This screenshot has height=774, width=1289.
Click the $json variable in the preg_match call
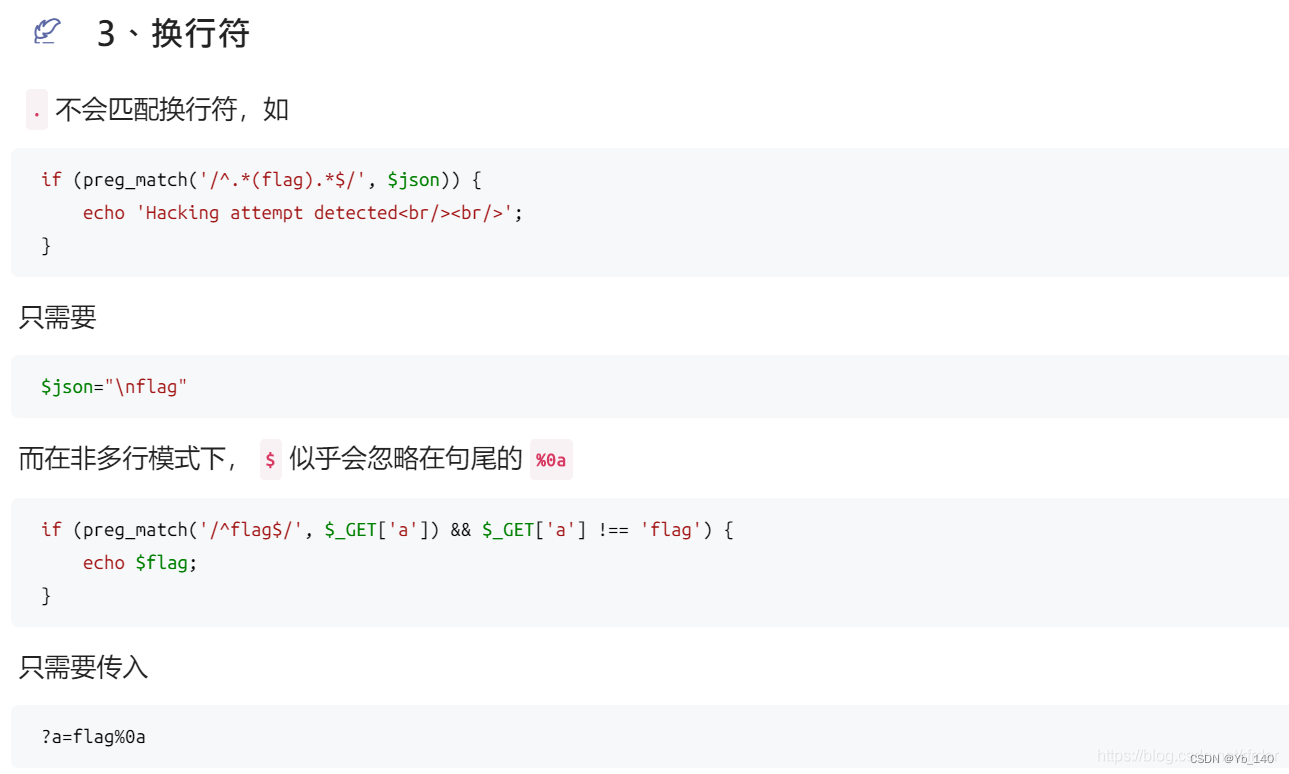(x=413, y=180)
